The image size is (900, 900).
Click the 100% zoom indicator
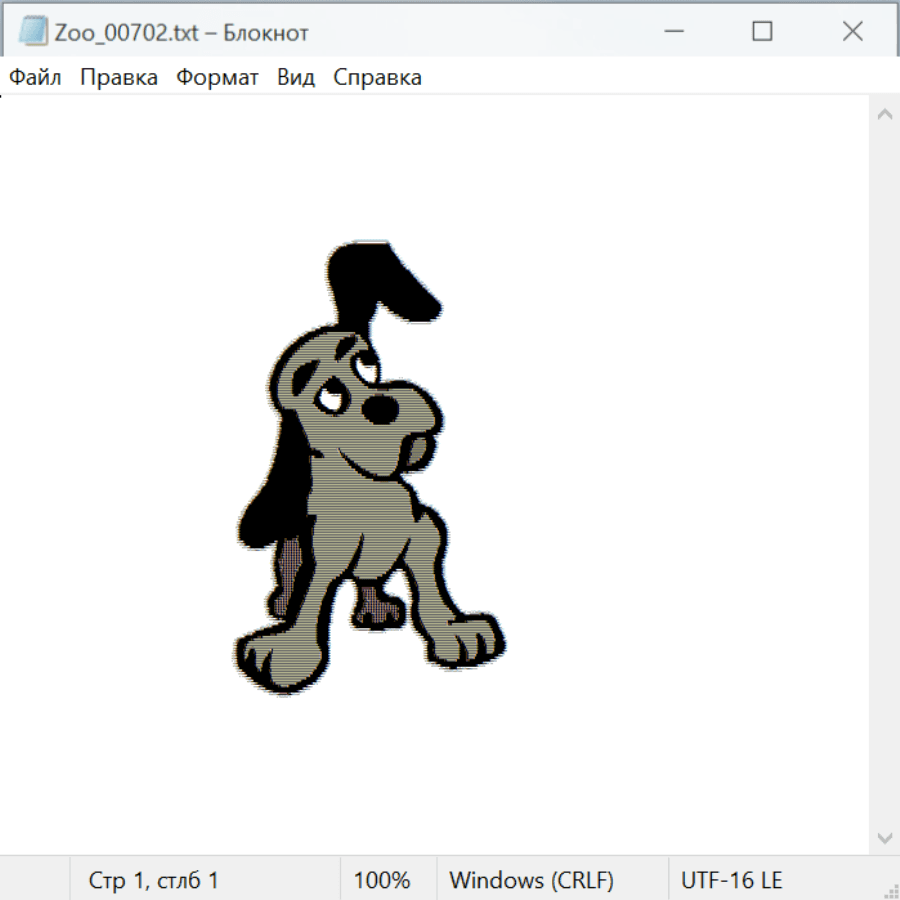coord(382,880)
